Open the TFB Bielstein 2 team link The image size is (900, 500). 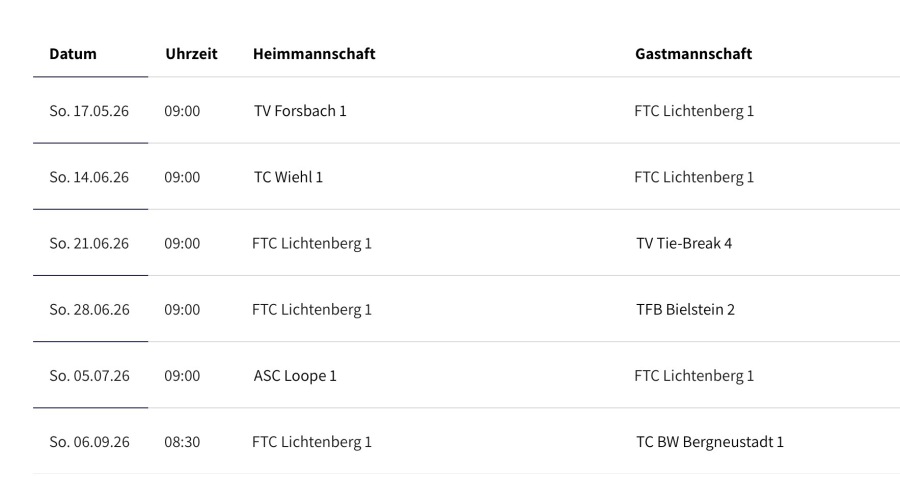click(x=685, y=309)
